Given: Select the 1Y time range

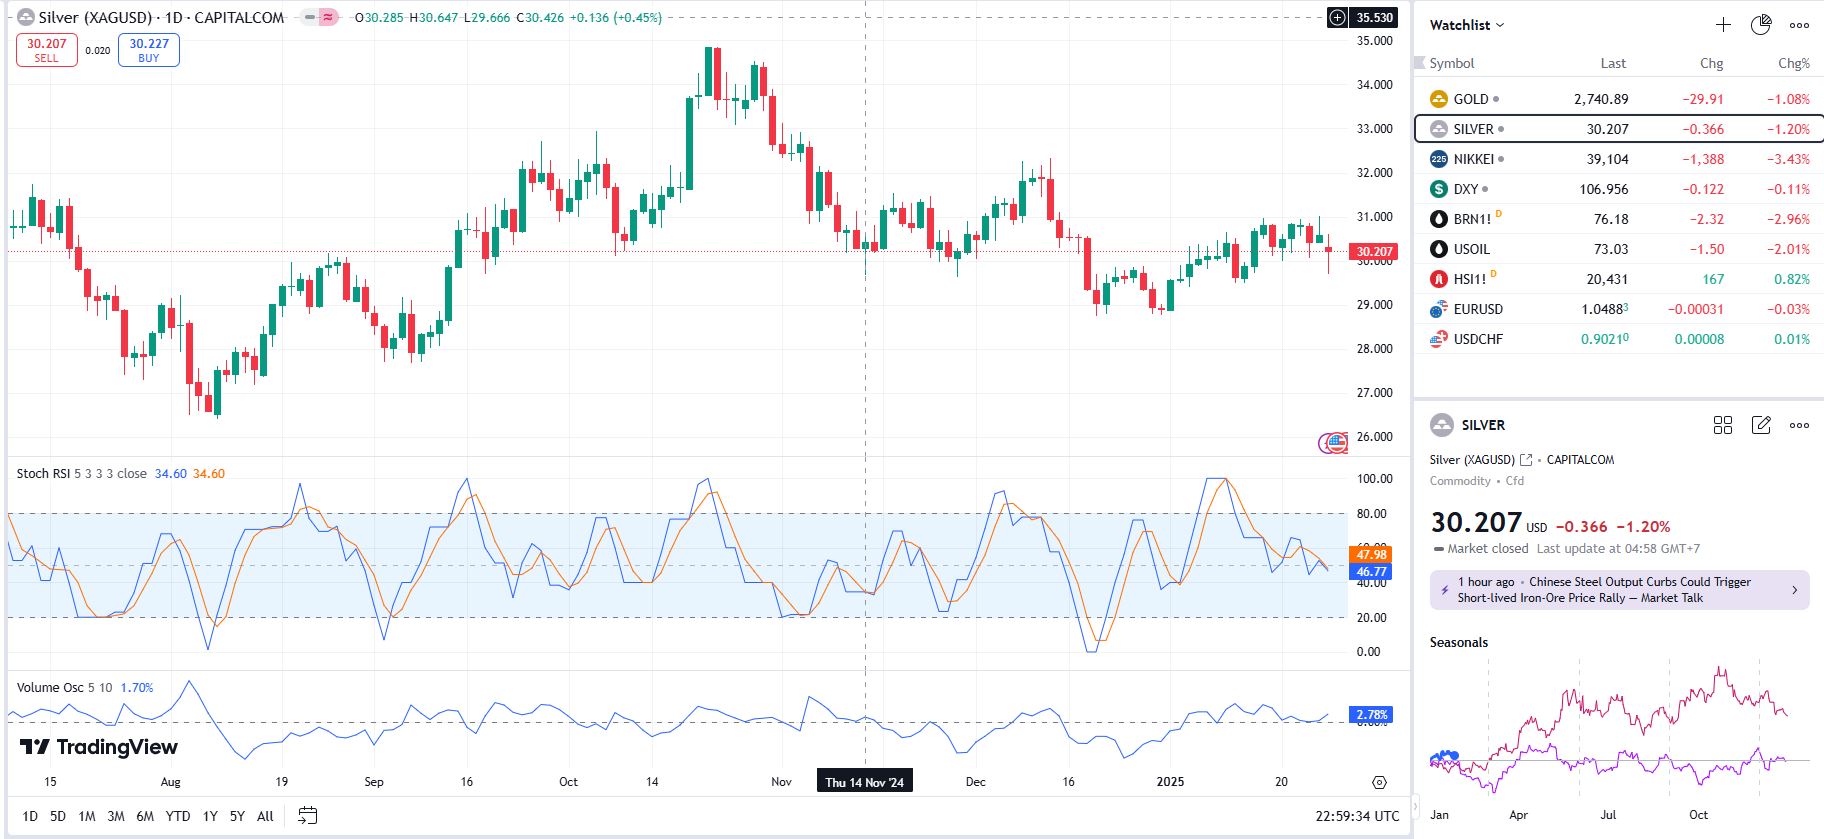Looking at the screenshot, I should click(x=210, y=816).
